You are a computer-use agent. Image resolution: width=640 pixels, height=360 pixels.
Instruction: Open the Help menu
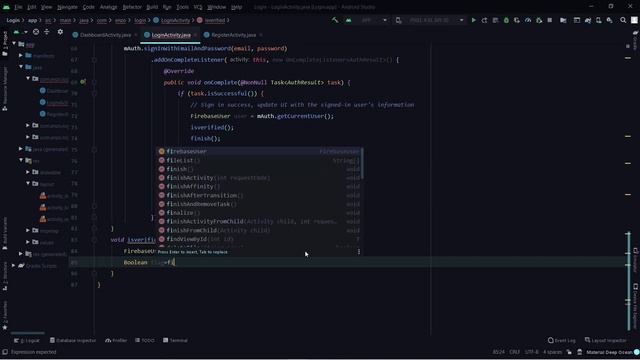(x=236, y=7)
